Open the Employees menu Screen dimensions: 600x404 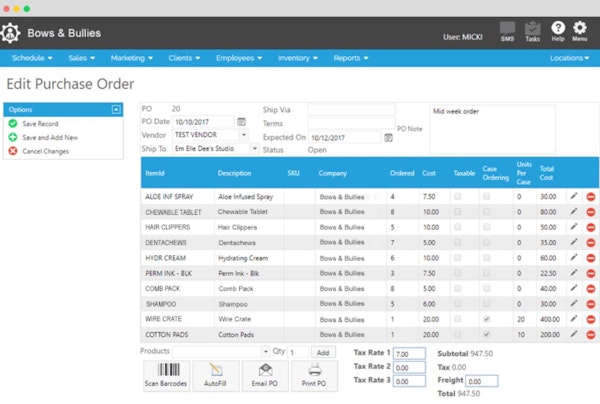[x=239, y=58]
